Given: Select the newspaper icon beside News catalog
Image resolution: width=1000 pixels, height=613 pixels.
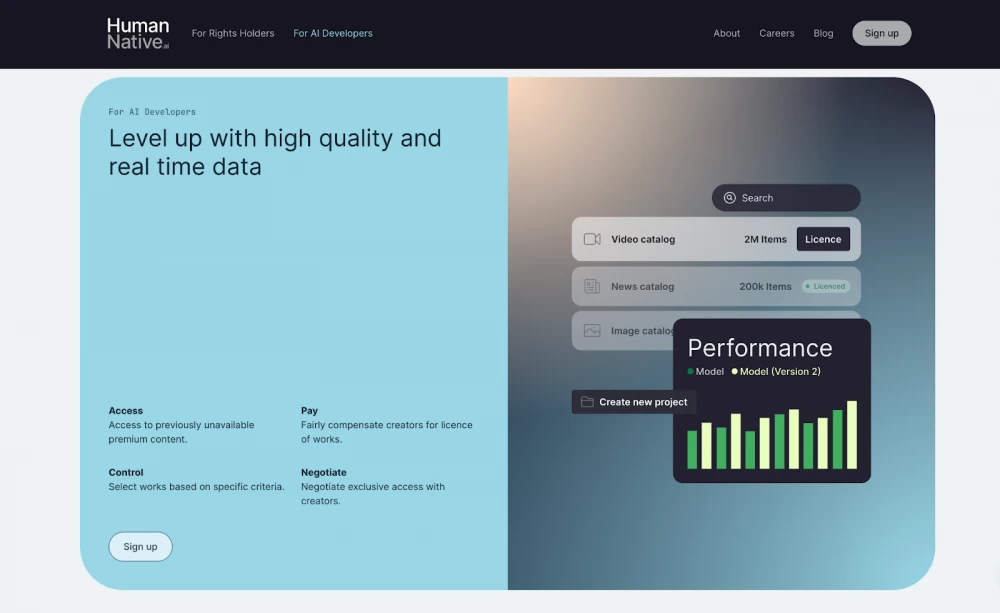Looking at the screenshot, I should [592, 286].
